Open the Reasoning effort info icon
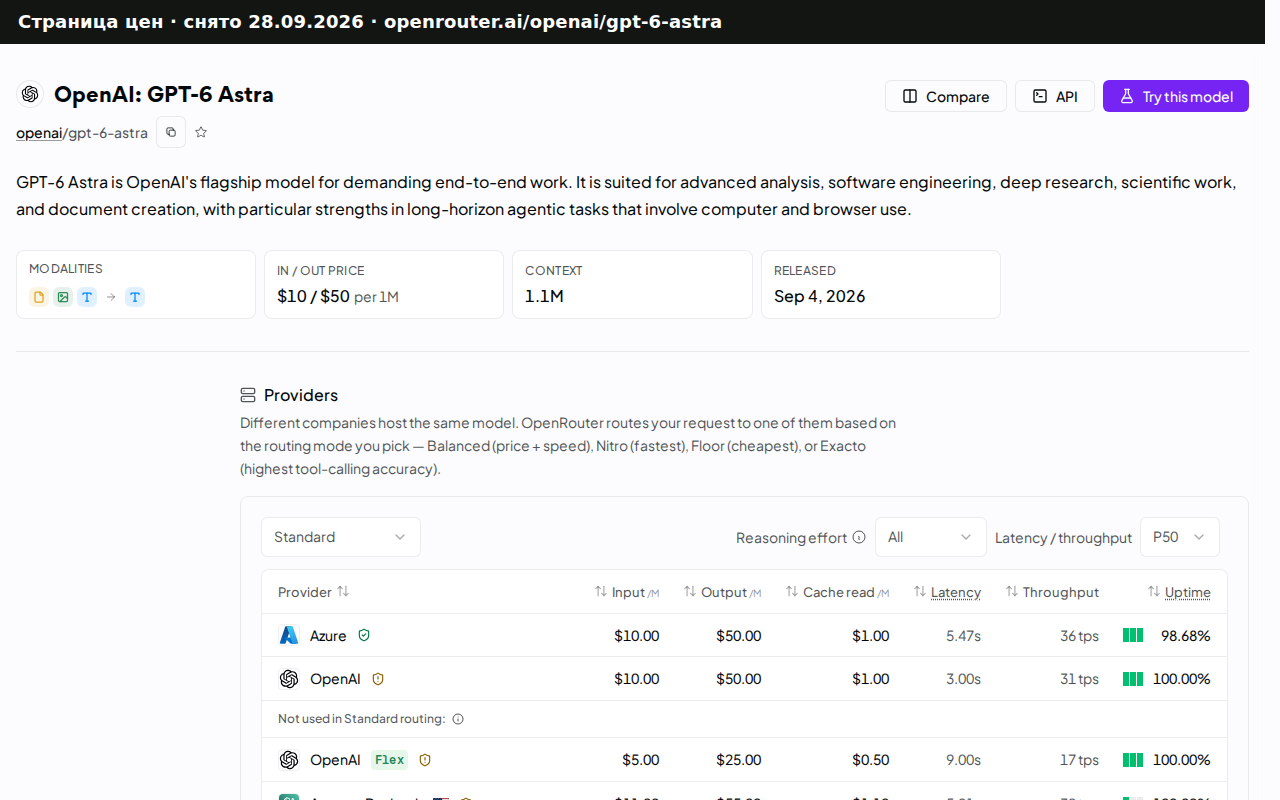1280x800 pixels. [858, 537]
